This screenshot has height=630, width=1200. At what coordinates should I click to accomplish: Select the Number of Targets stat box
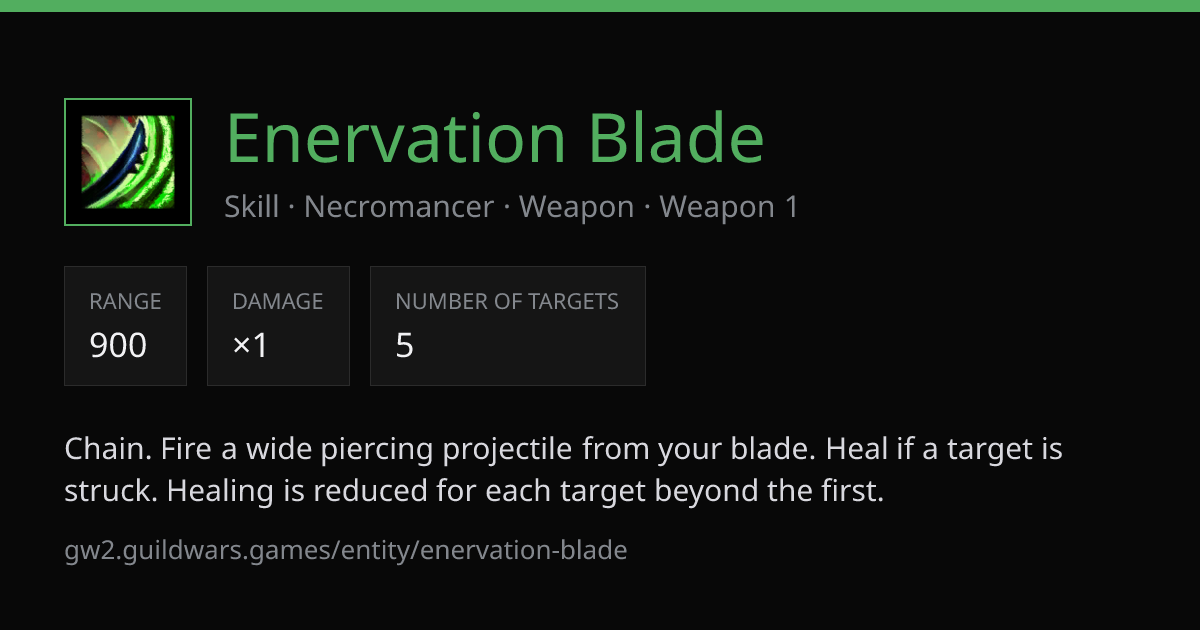coord(508,326)
